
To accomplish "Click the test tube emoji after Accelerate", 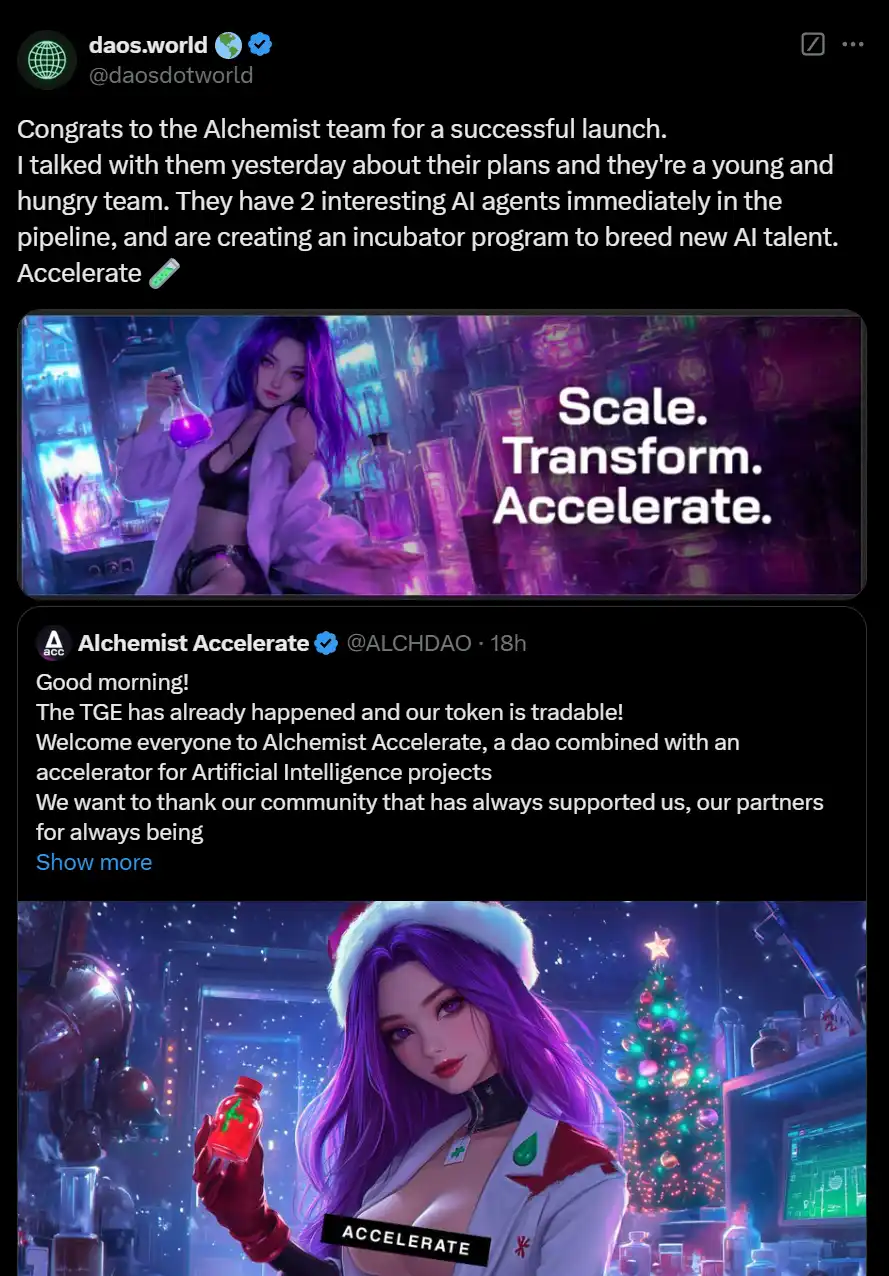I will tap(163, 273).
